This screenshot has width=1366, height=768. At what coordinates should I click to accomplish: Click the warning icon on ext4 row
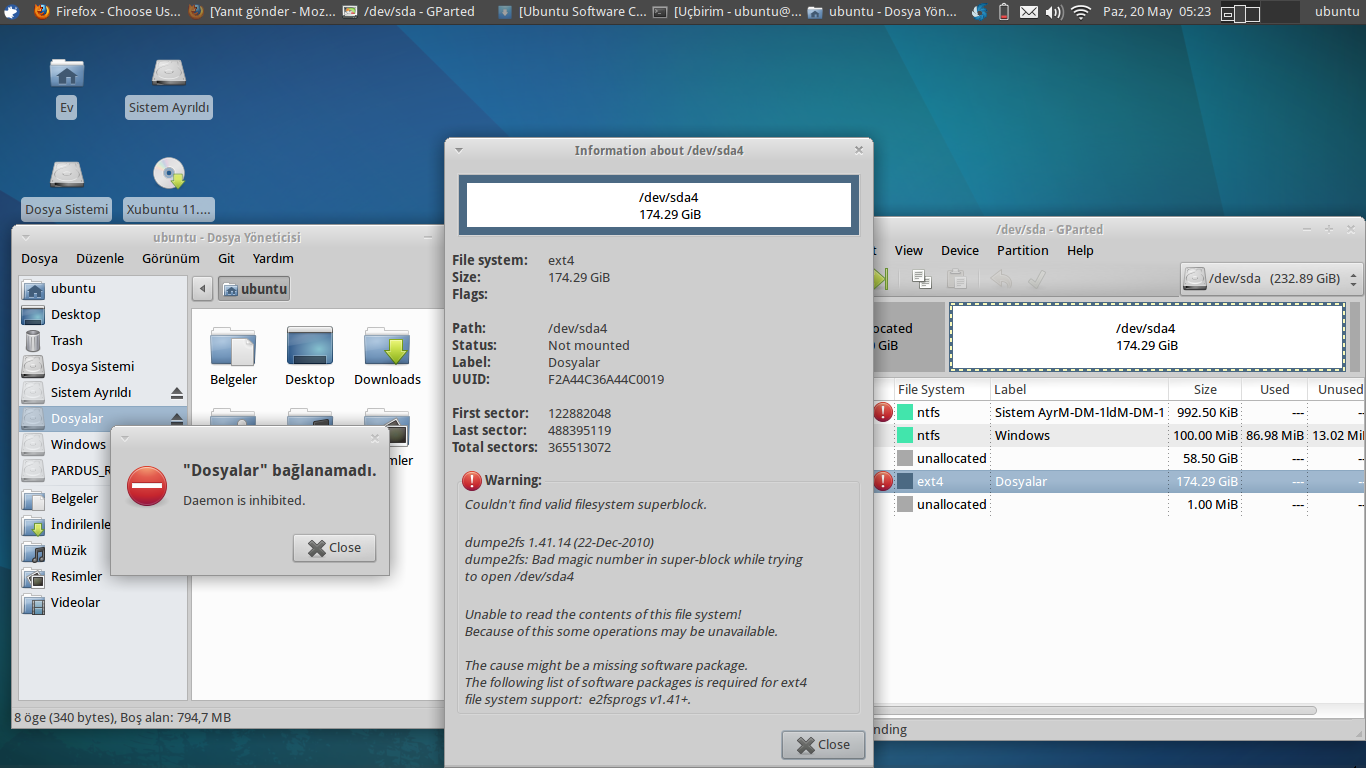[883, 482]
